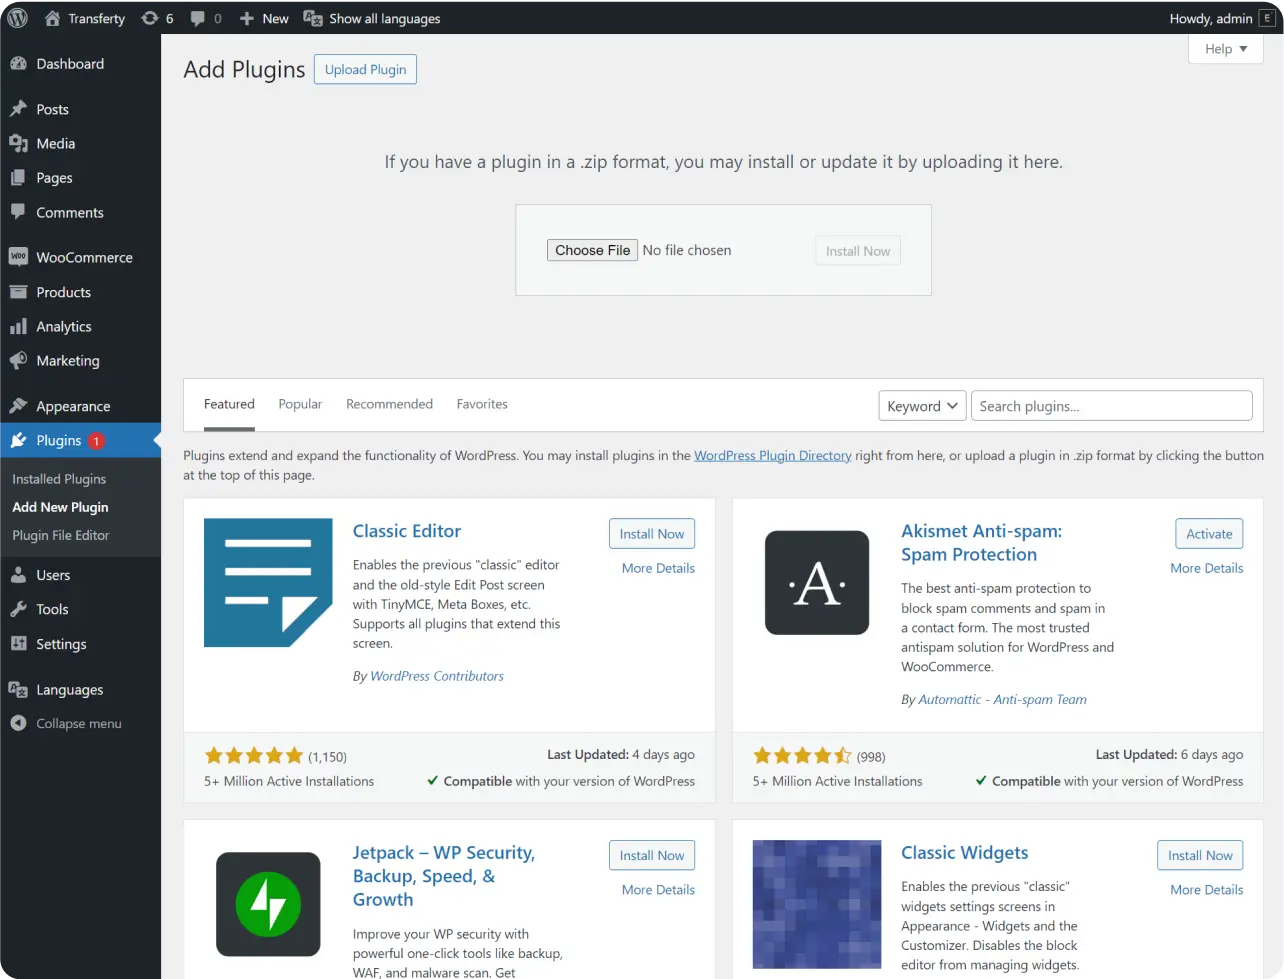Switch to the Popular plugins tab
The height and width of the screenshot is (979, 1284).
300,404
